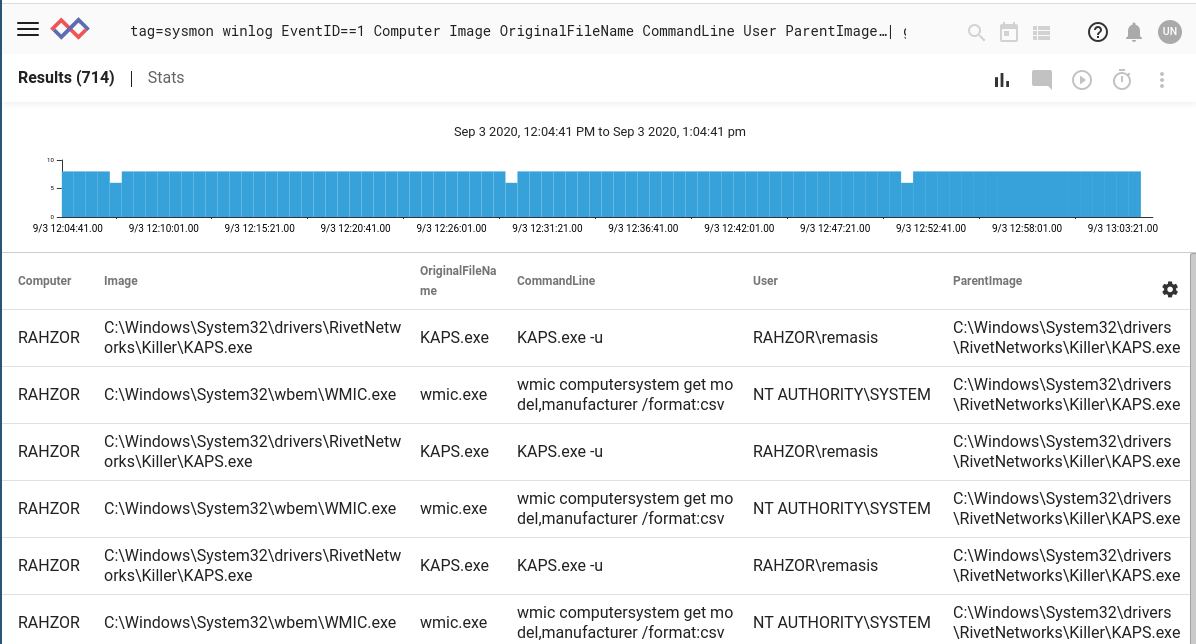Open the notifications bell icon
Viewport: 1196px width, 644px height.
tap(1133, 31)
